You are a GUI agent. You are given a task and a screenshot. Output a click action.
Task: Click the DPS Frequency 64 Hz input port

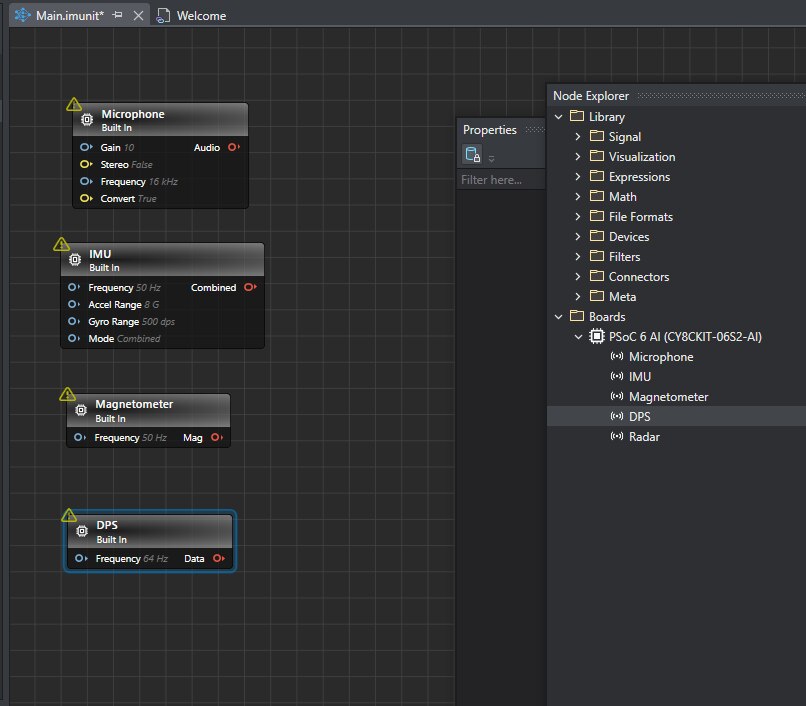81,558
